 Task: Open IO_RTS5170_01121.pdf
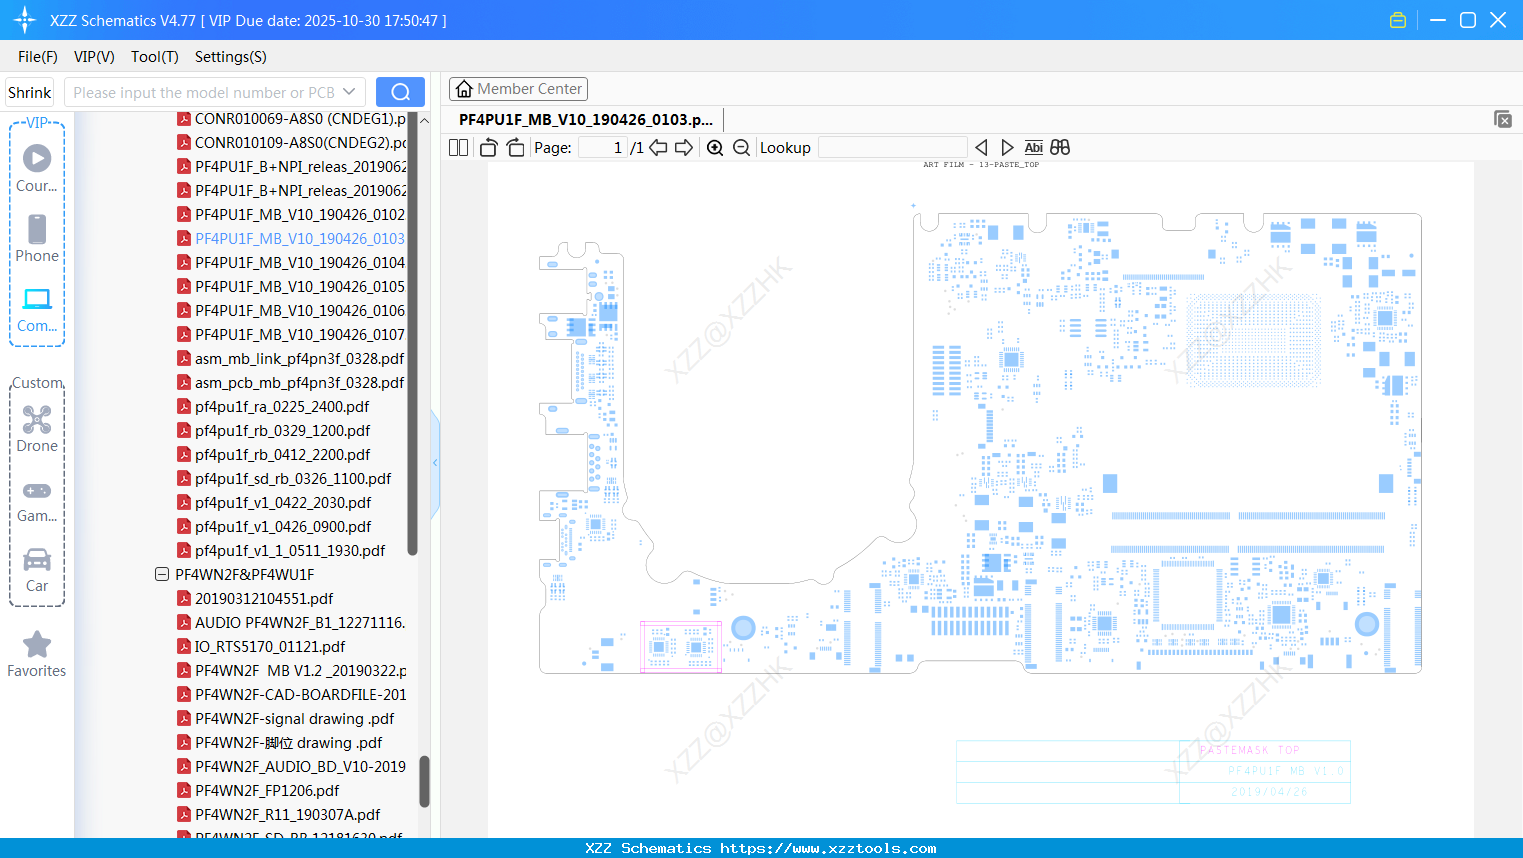click(x=270, y=647)
